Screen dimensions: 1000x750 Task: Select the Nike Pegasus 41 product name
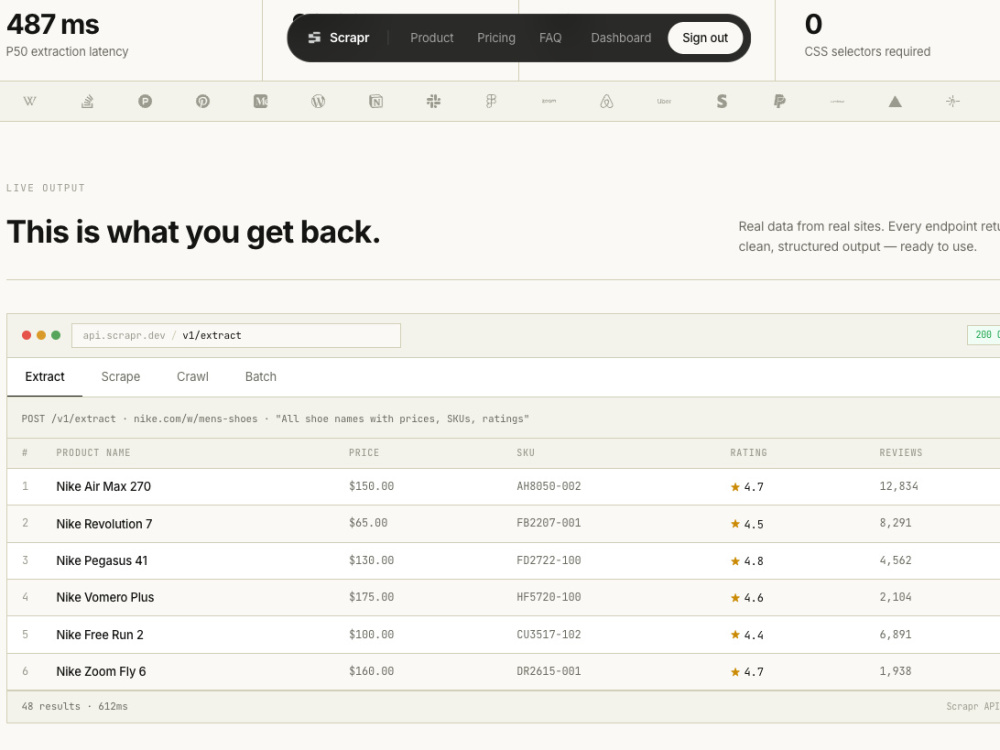coord(102,561)
